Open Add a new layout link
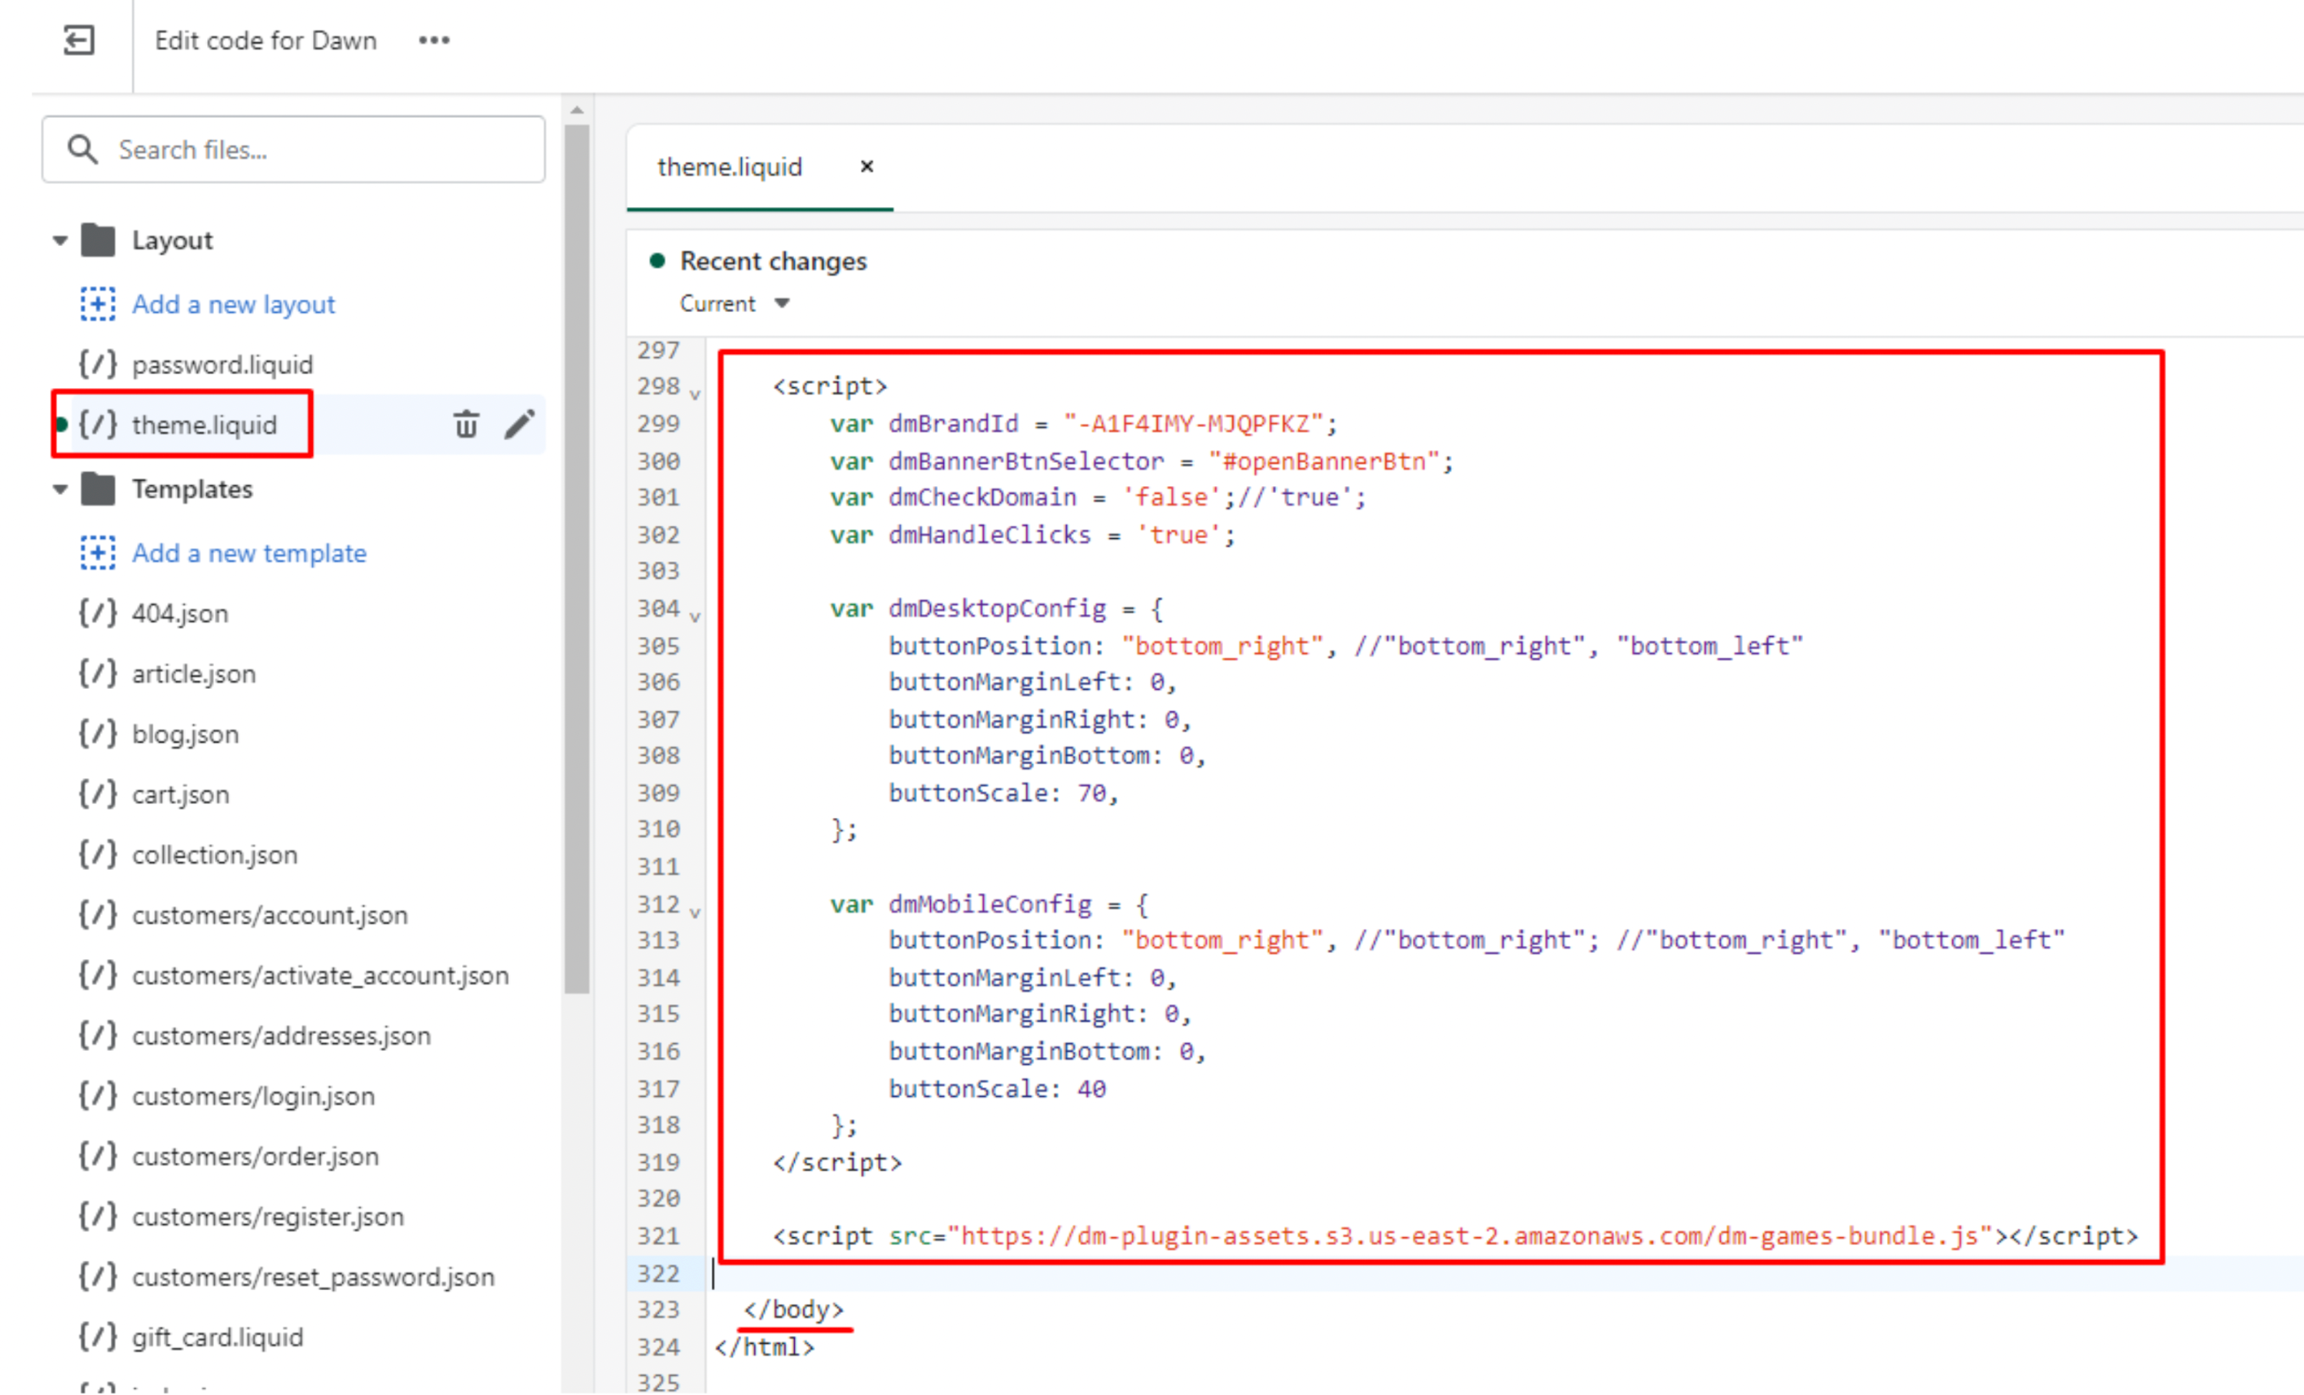The height and width of the screenshot is (1395, 2304). pyautogui.click(x=233, y=304)
